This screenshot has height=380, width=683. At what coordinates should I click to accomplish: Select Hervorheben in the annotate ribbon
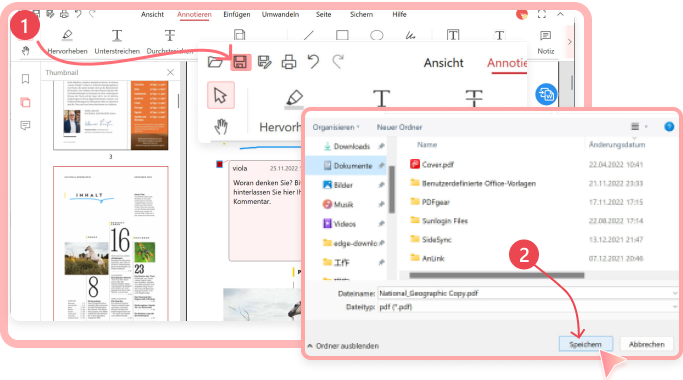click(67, 42)
